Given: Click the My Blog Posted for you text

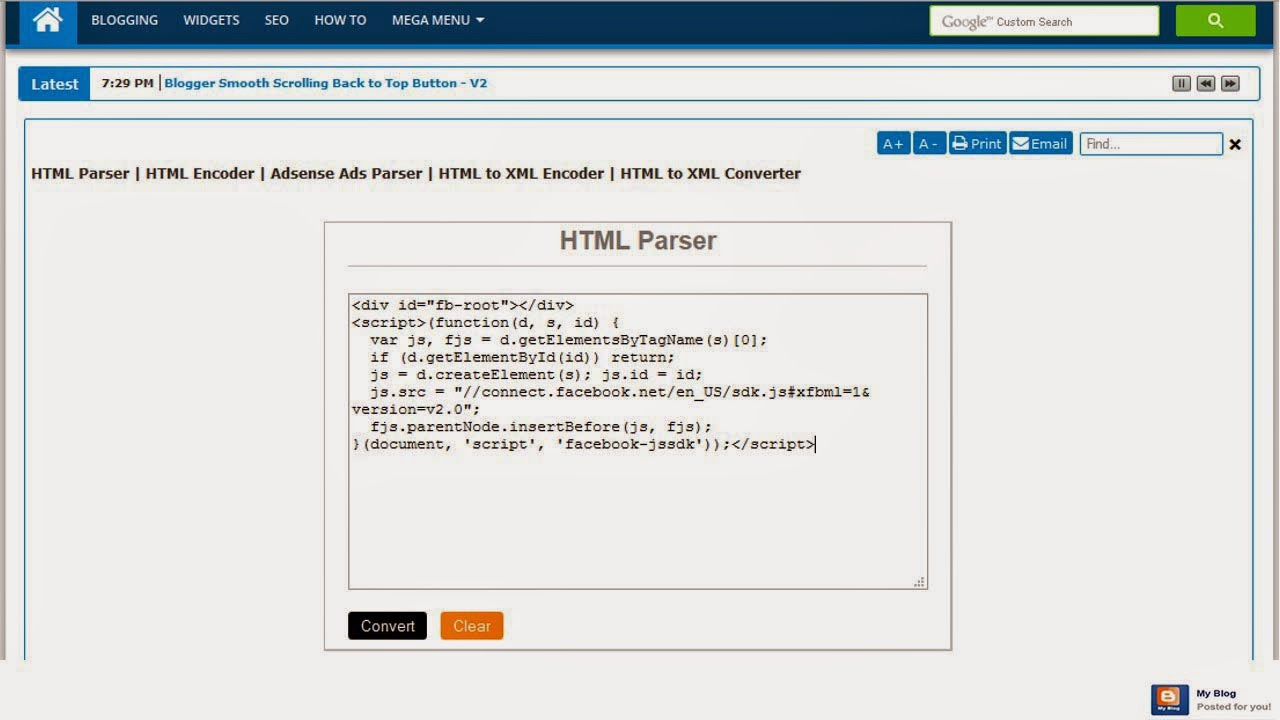Looking at the screenshot, I should [1233, 700].
